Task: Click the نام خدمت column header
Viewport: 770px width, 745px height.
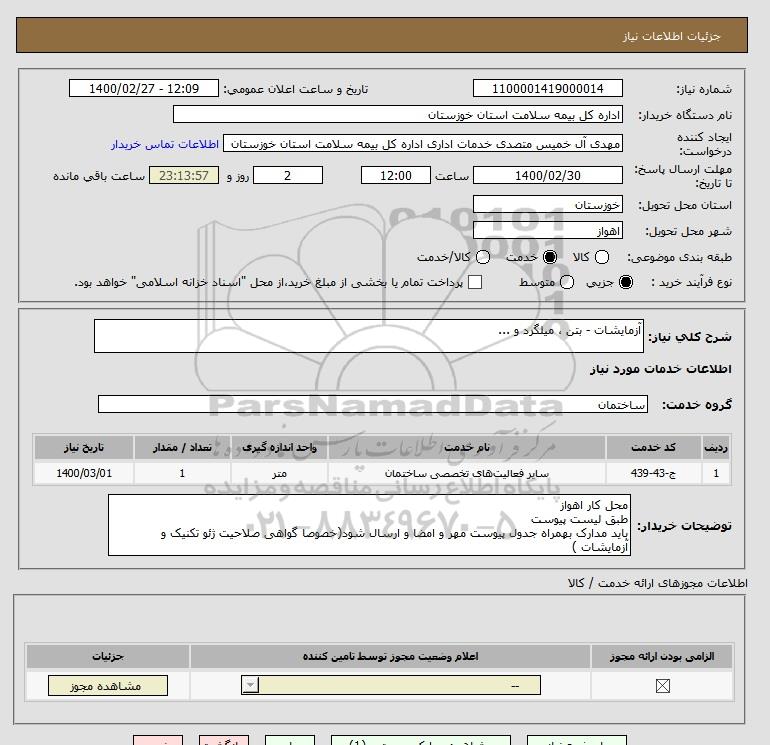Action: pos(467,447)
